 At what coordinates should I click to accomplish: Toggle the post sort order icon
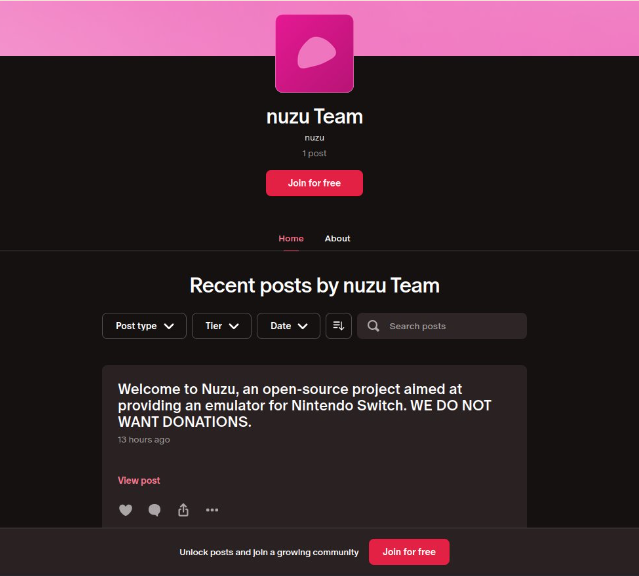339,326
